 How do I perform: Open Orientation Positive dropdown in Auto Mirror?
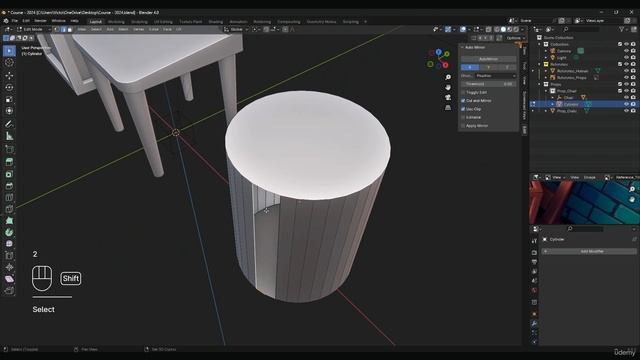tap(496, 76)
